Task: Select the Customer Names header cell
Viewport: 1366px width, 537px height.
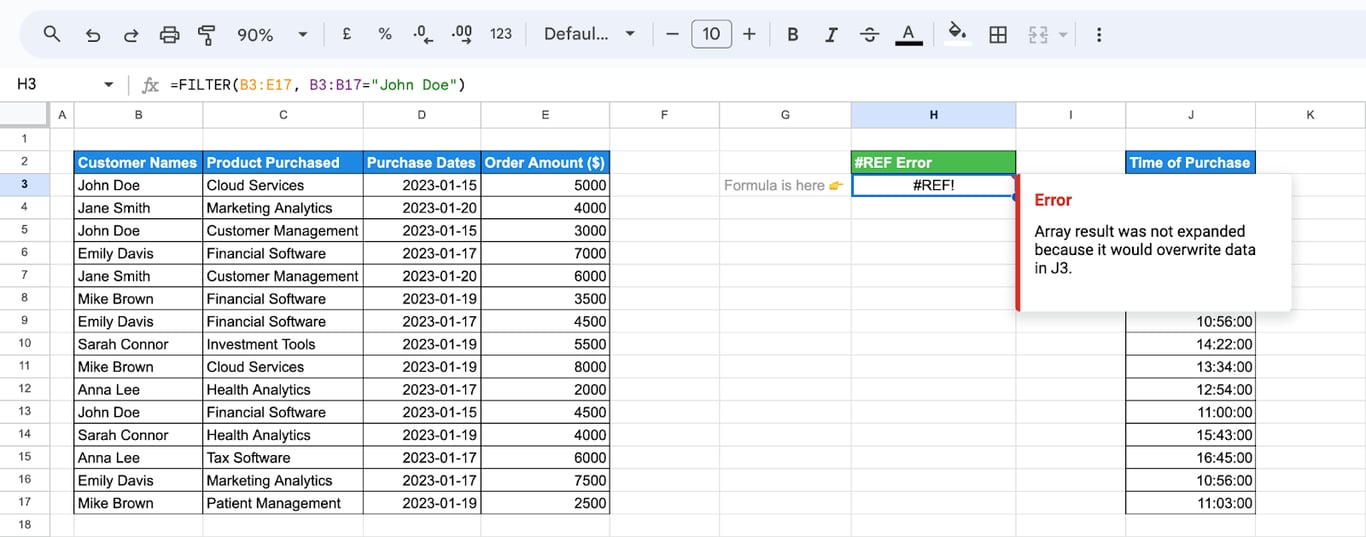Action: click(x=138, y=162)
